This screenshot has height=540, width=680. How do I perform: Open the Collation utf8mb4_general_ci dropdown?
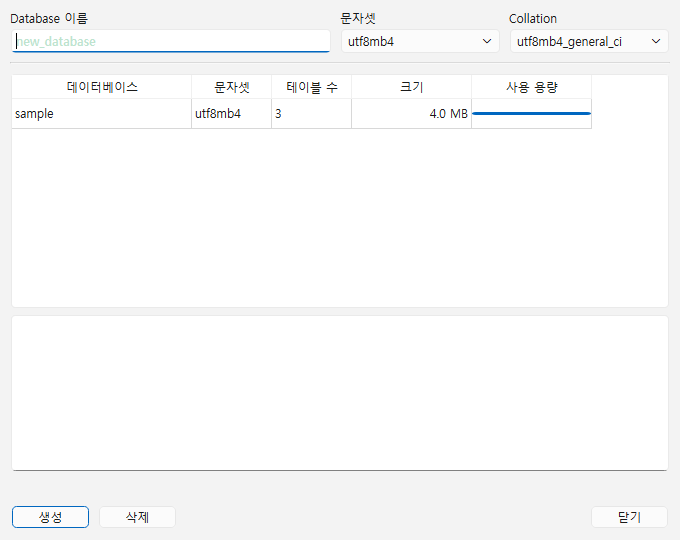pos(589,41)
